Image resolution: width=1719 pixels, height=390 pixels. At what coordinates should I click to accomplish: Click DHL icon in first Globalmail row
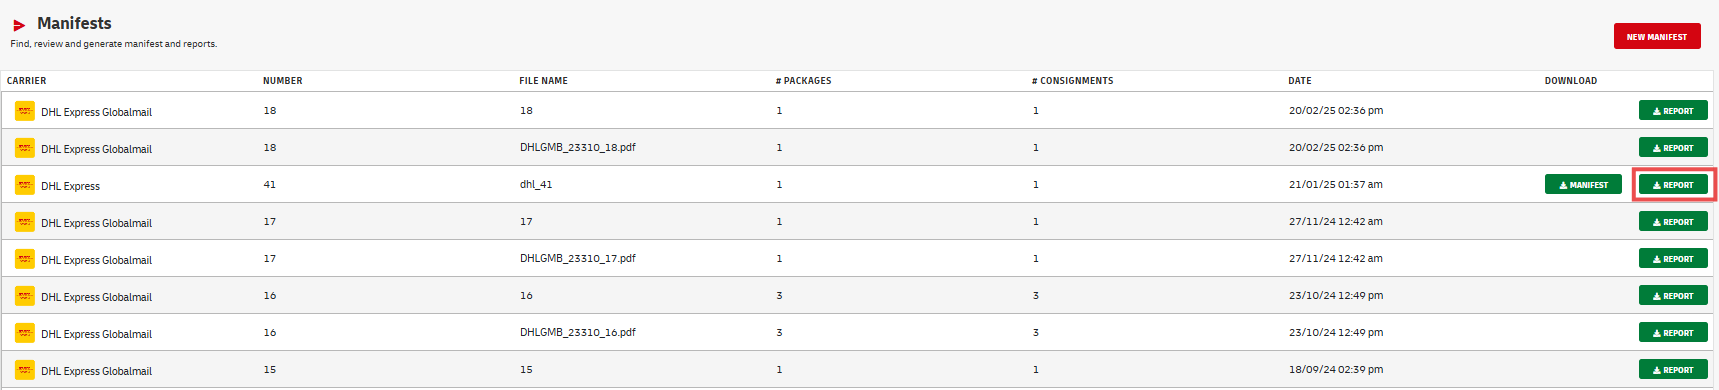pos(25,111)
